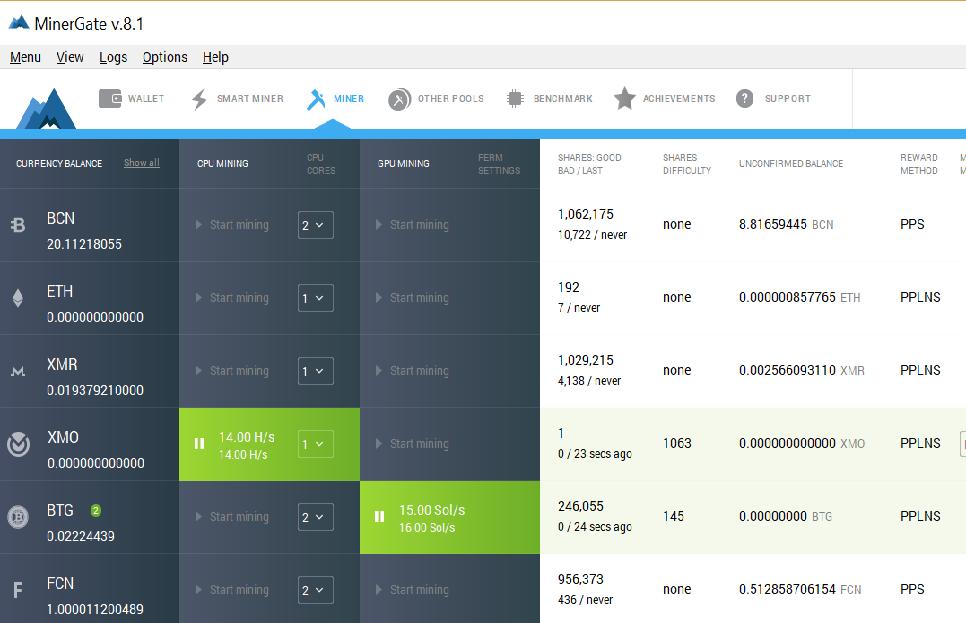Open the Logs menu

coord(113,57)
